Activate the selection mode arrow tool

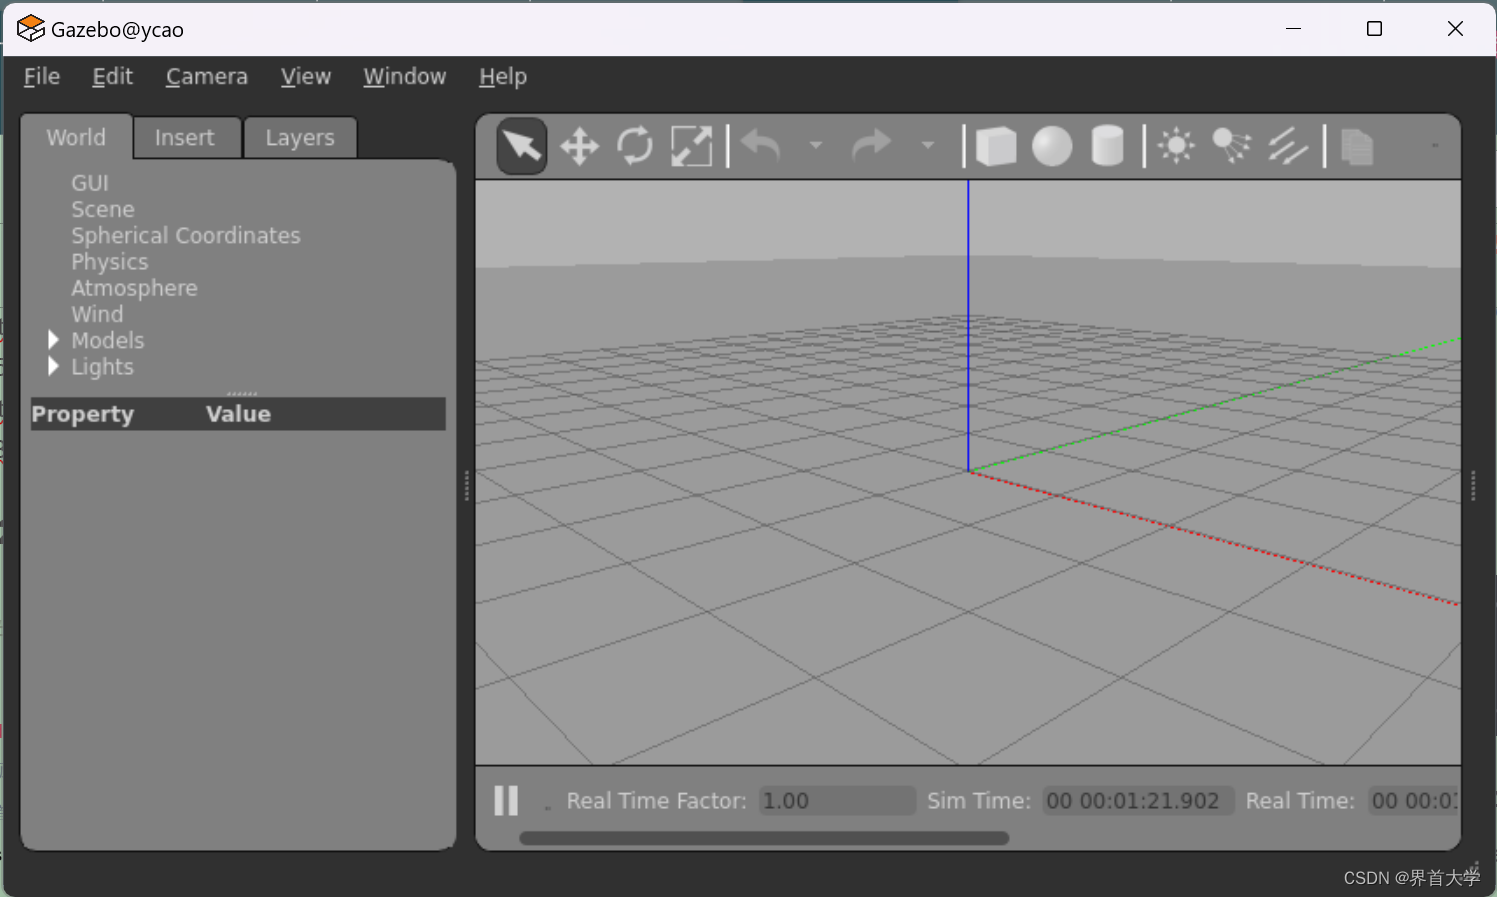click(522, 146)
